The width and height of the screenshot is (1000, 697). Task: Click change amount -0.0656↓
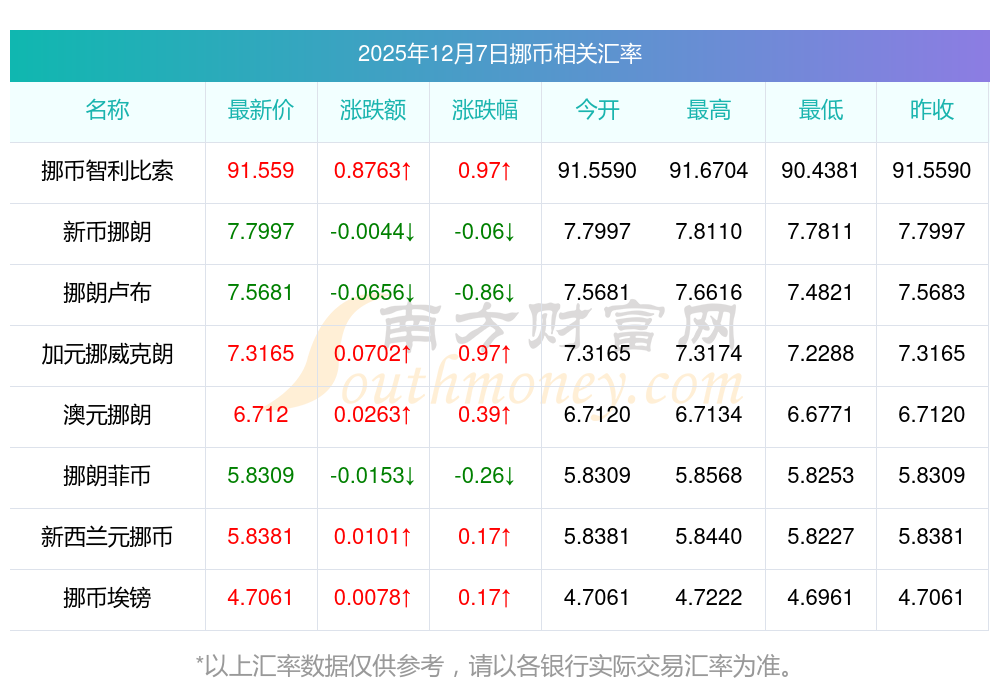[x=373, y=293]
